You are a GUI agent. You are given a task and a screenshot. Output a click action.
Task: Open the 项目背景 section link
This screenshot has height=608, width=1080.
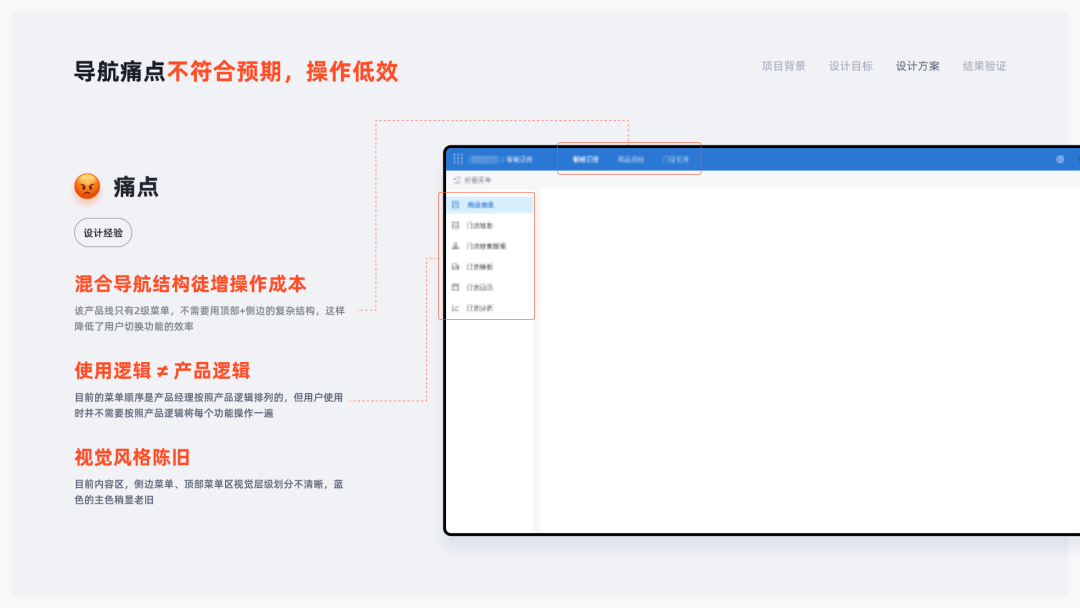(x=783, y=66)
